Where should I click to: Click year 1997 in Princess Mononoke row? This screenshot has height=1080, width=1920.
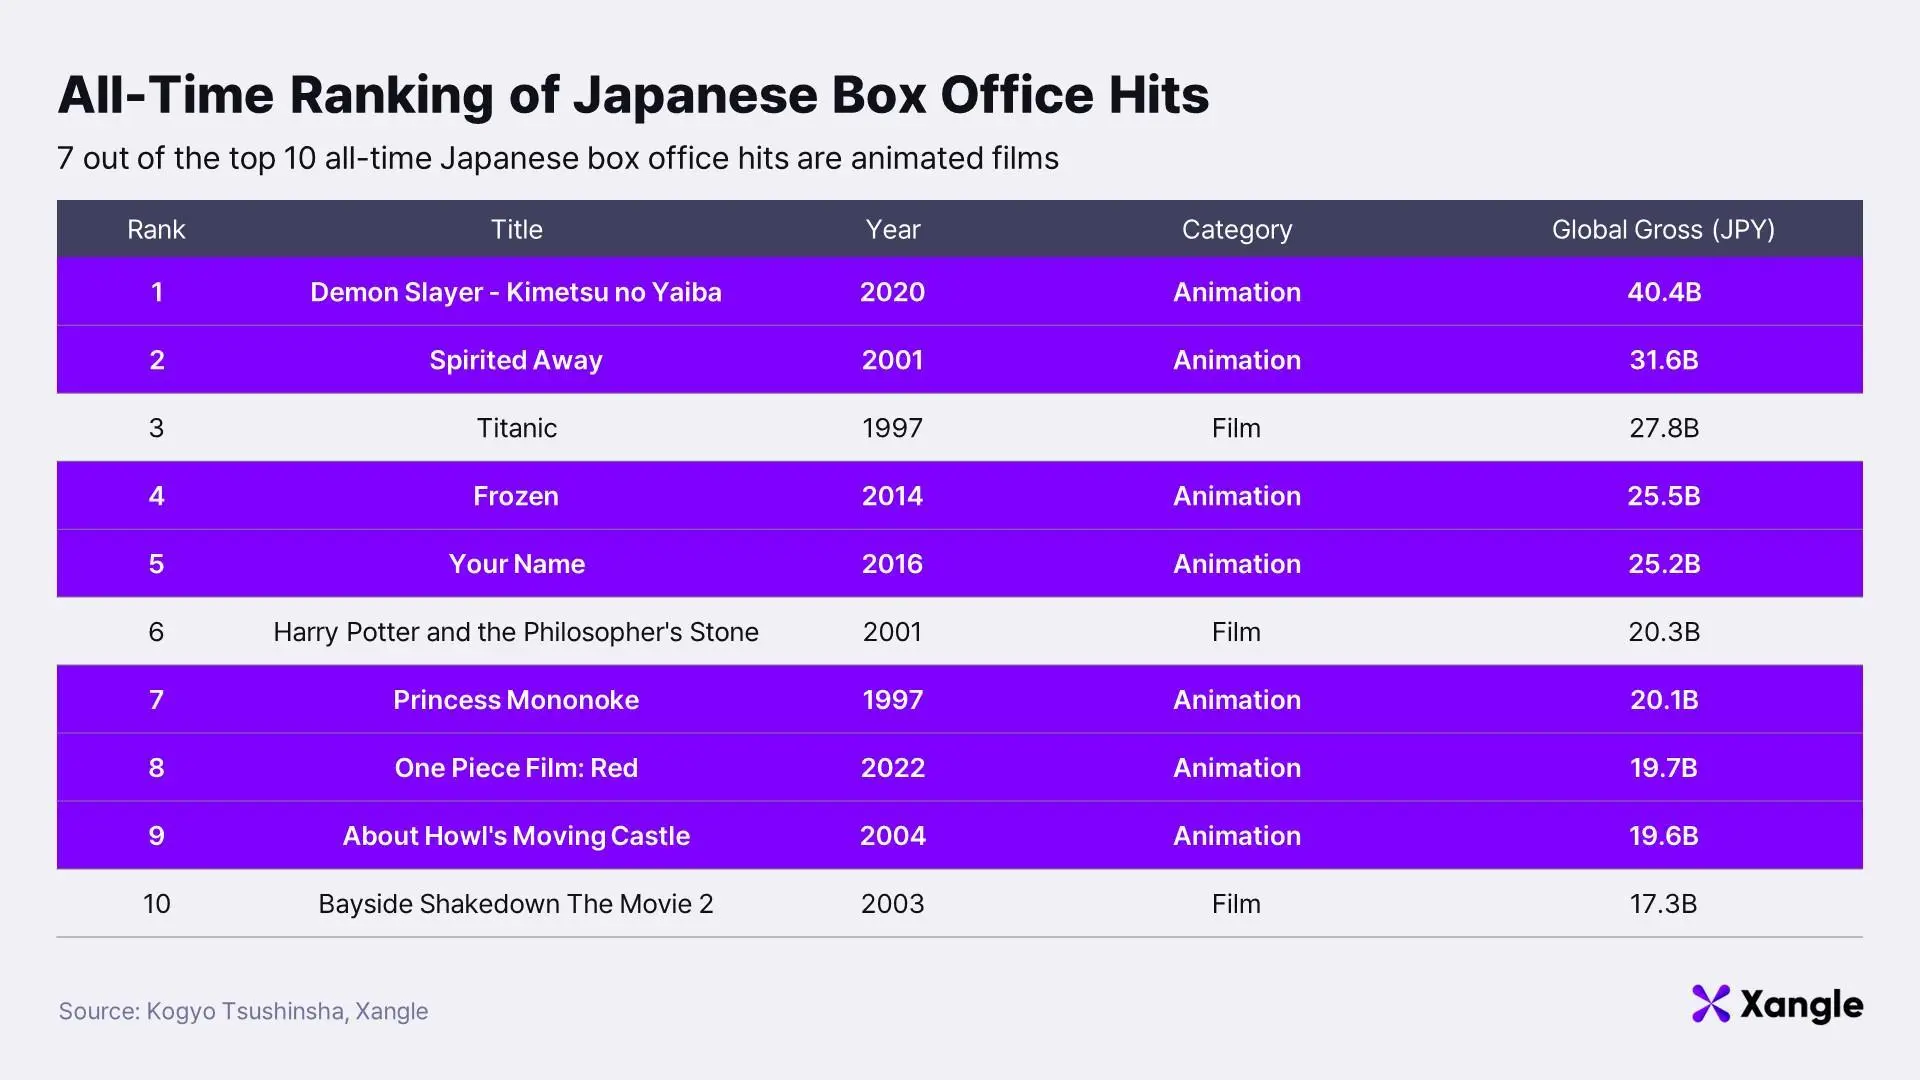[893, 700]
